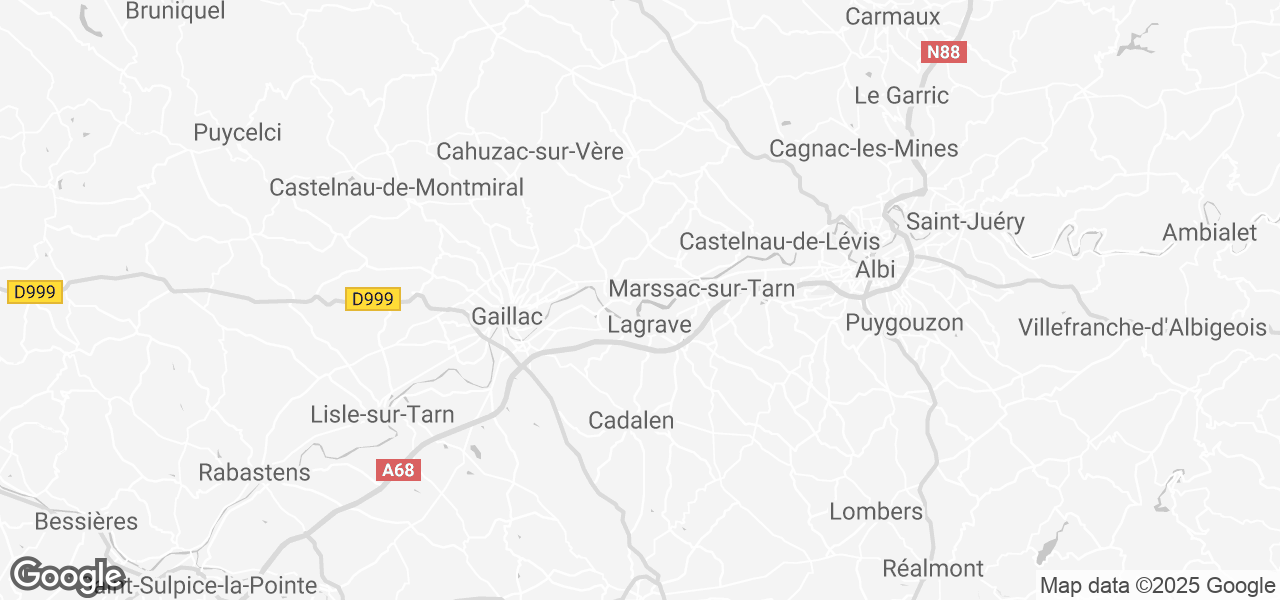Click the D999 shield near Gaillac
This screenshot has width=1280, height=600.
373,299
